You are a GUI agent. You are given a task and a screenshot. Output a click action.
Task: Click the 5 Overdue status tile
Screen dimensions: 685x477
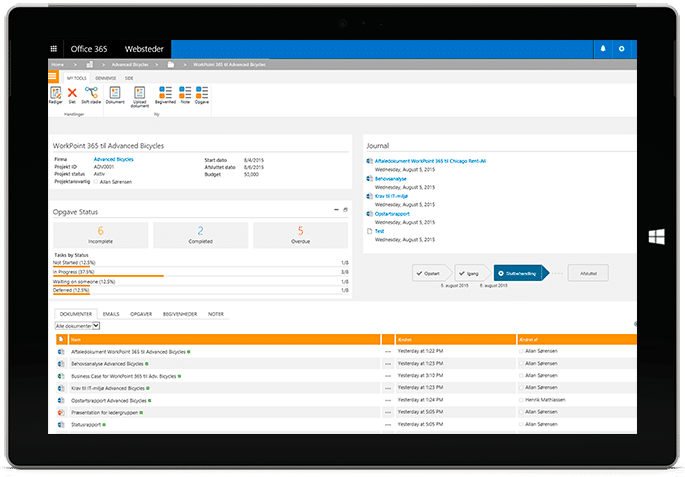(x=301, y=235)
